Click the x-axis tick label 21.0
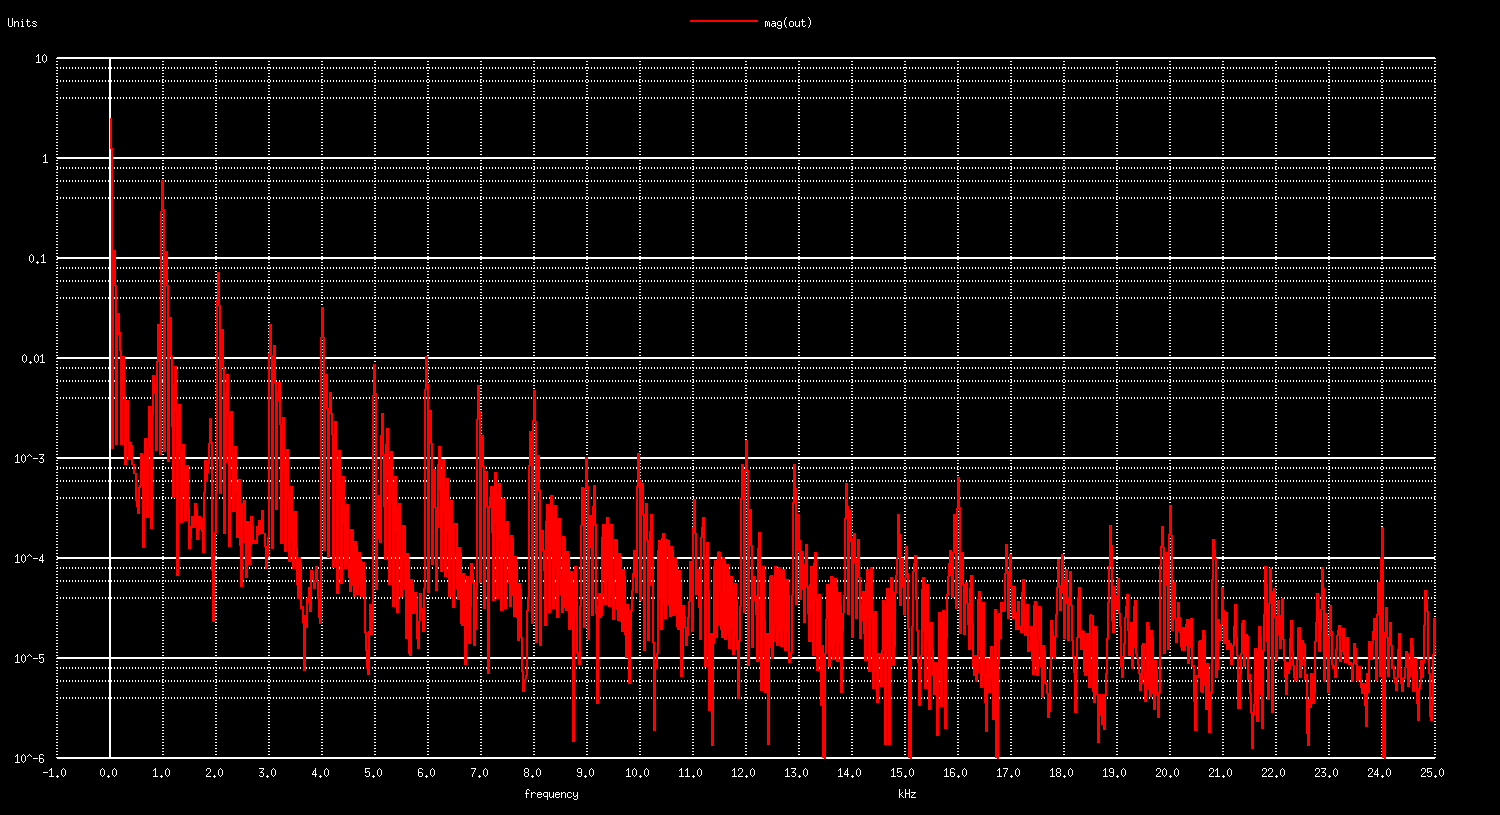The height and width of the screenshot is (815, 1500). coord(1219,773)
